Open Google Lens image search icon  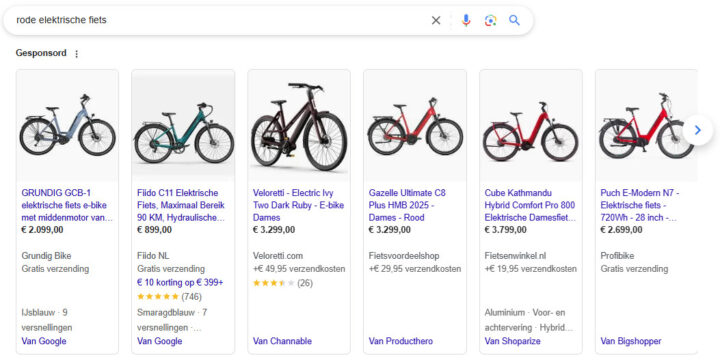pyautogui.click(x=490, y=20)
